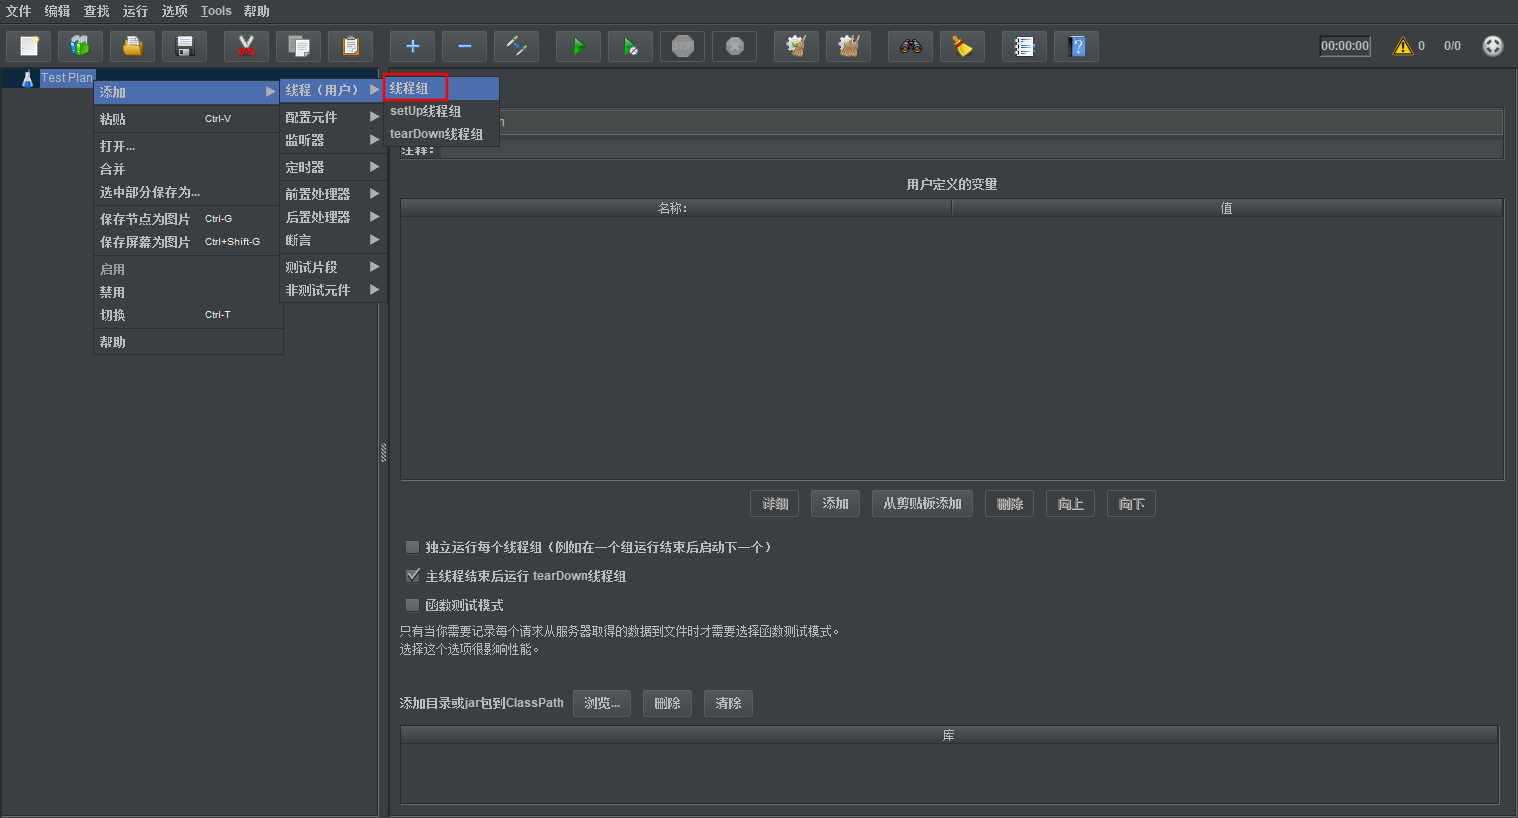Open the Tools menu in the menu bar
Image resolution: width=1518 pixels, height=818 pixels.
tap(216, 11)
